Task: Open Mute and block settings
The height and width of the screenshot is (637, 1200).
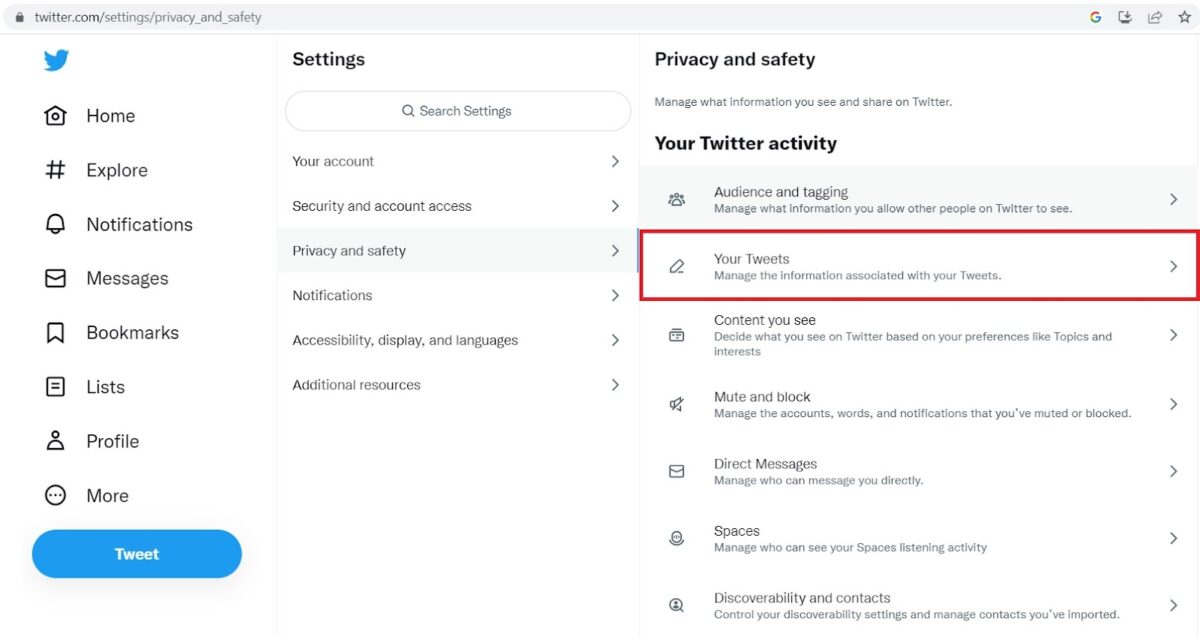Action: (x=919, y=404)
